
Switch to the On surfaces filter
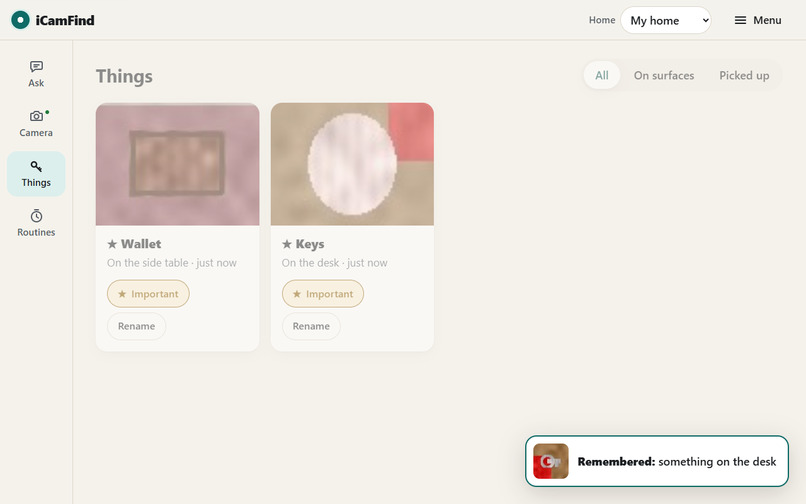(x=664, y=76)
